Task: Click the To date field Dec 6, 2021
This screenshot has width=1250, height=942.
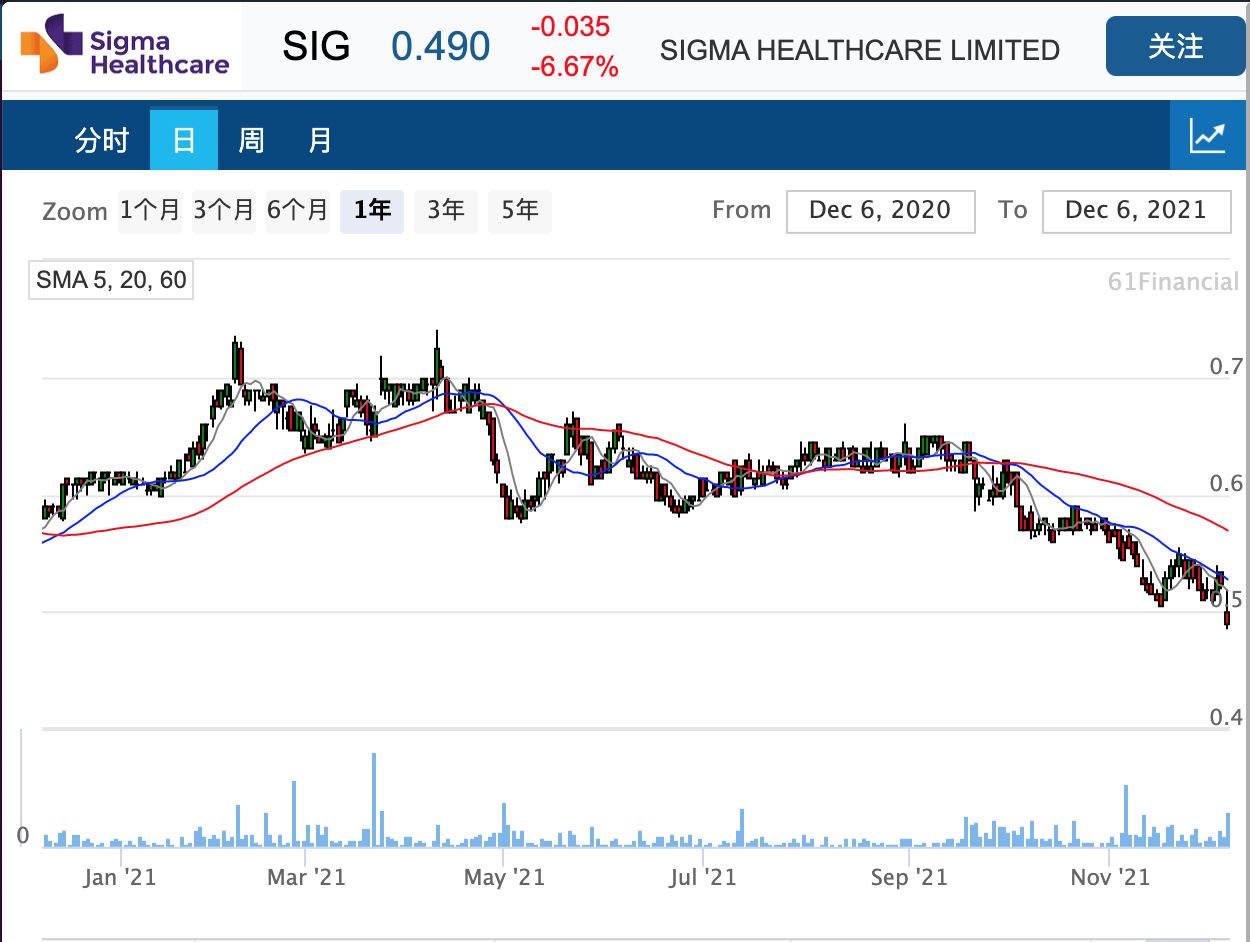Action: (1136, 211)
